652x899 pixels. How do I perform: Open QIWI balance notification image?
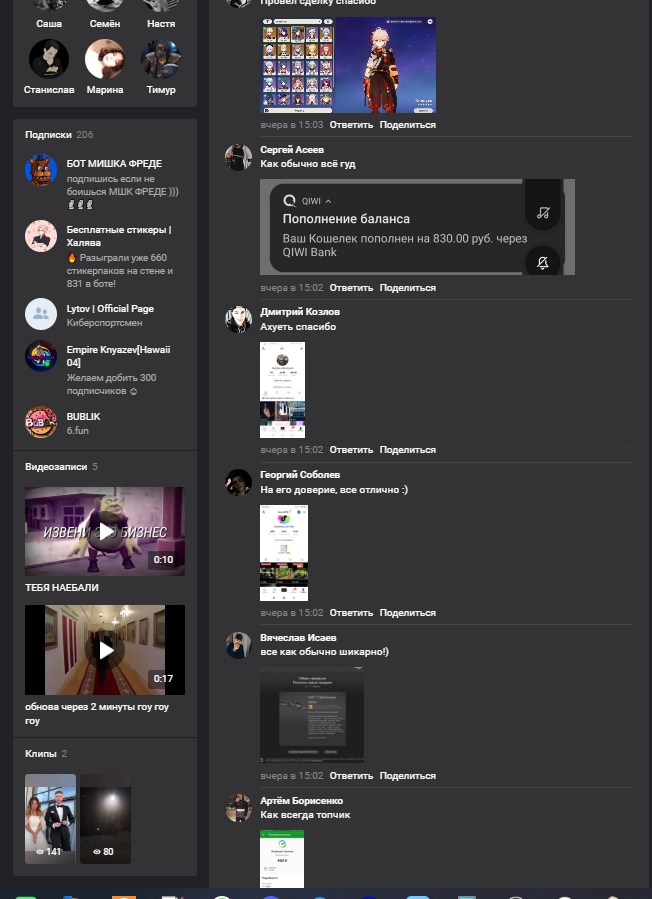417,227
